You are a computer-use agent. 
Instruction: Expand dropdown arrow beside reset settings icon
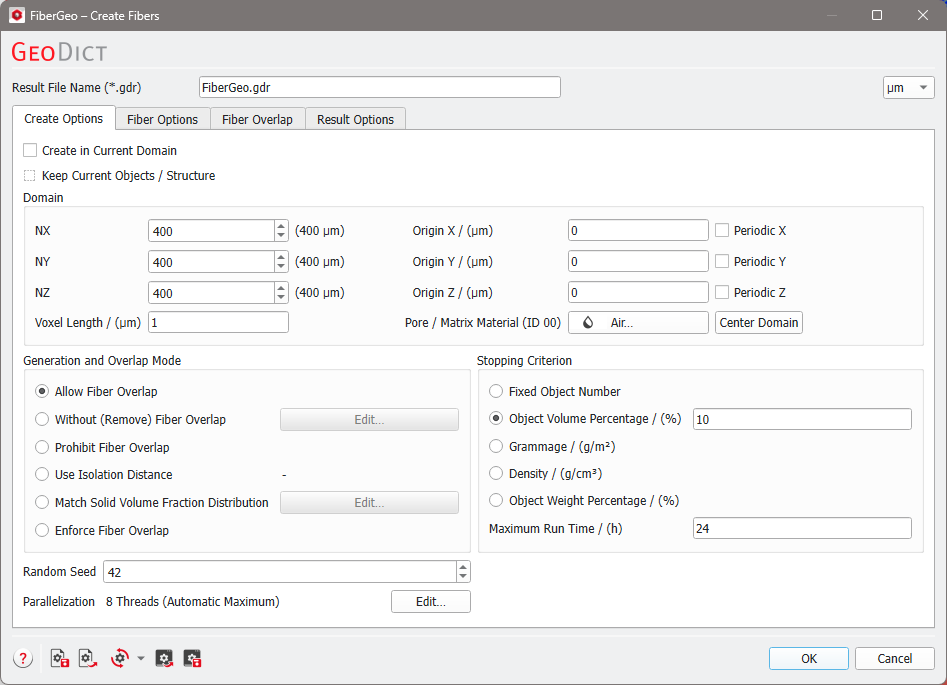(x=140, y=658)
